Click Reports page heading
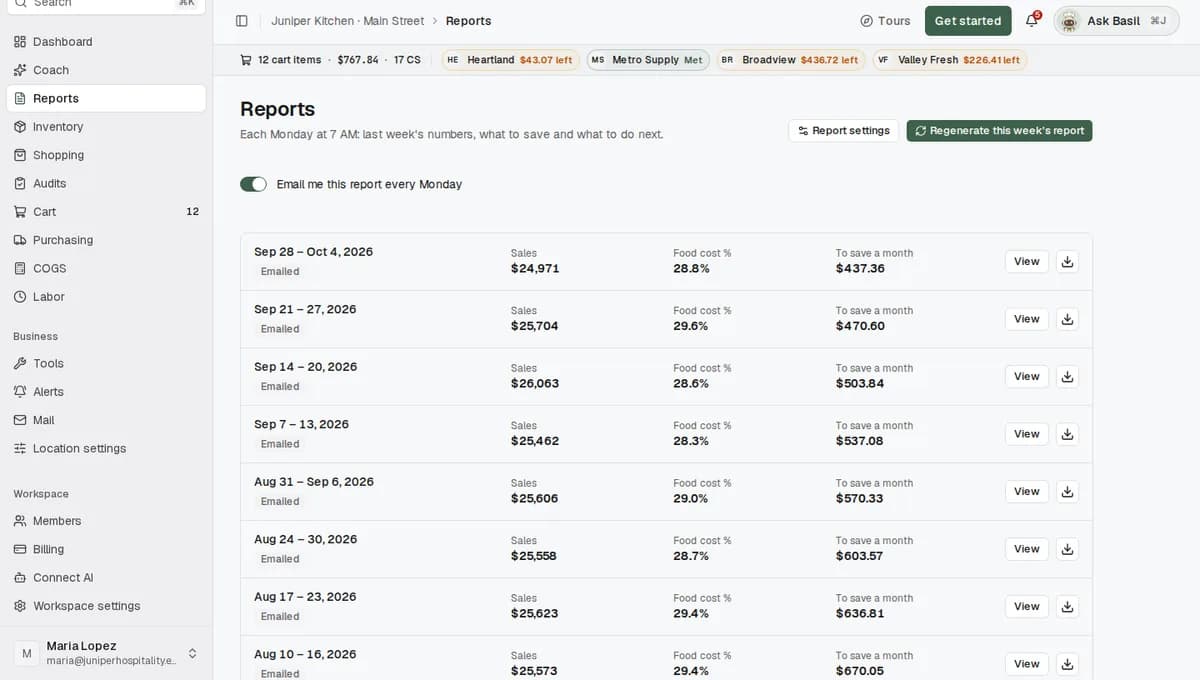Viewport: 1200px width, 680px height. 278,109
